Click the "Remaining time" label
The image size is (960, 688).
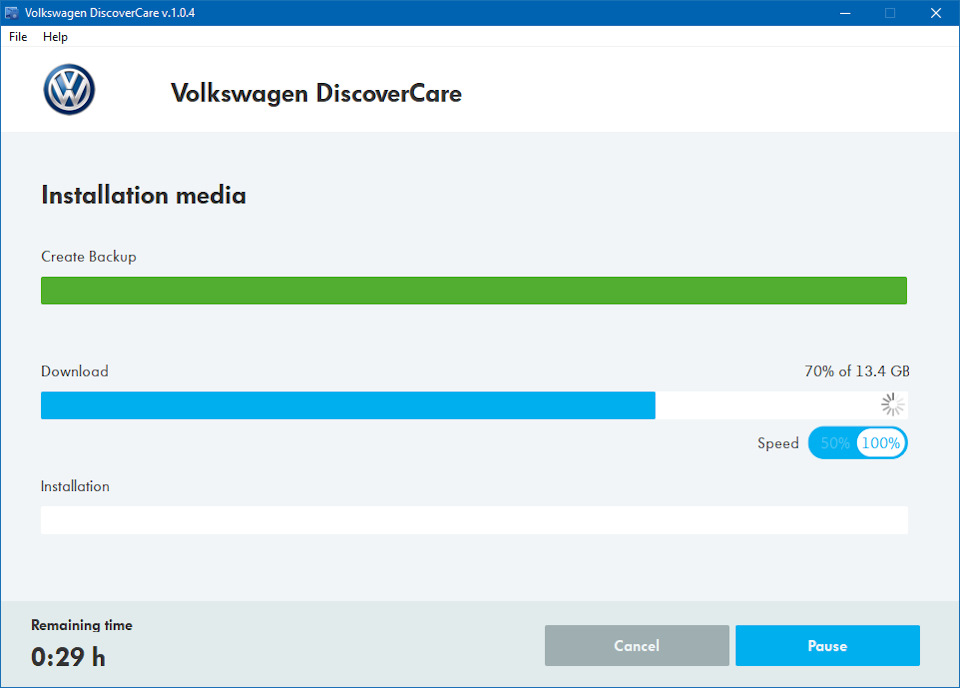81,625
